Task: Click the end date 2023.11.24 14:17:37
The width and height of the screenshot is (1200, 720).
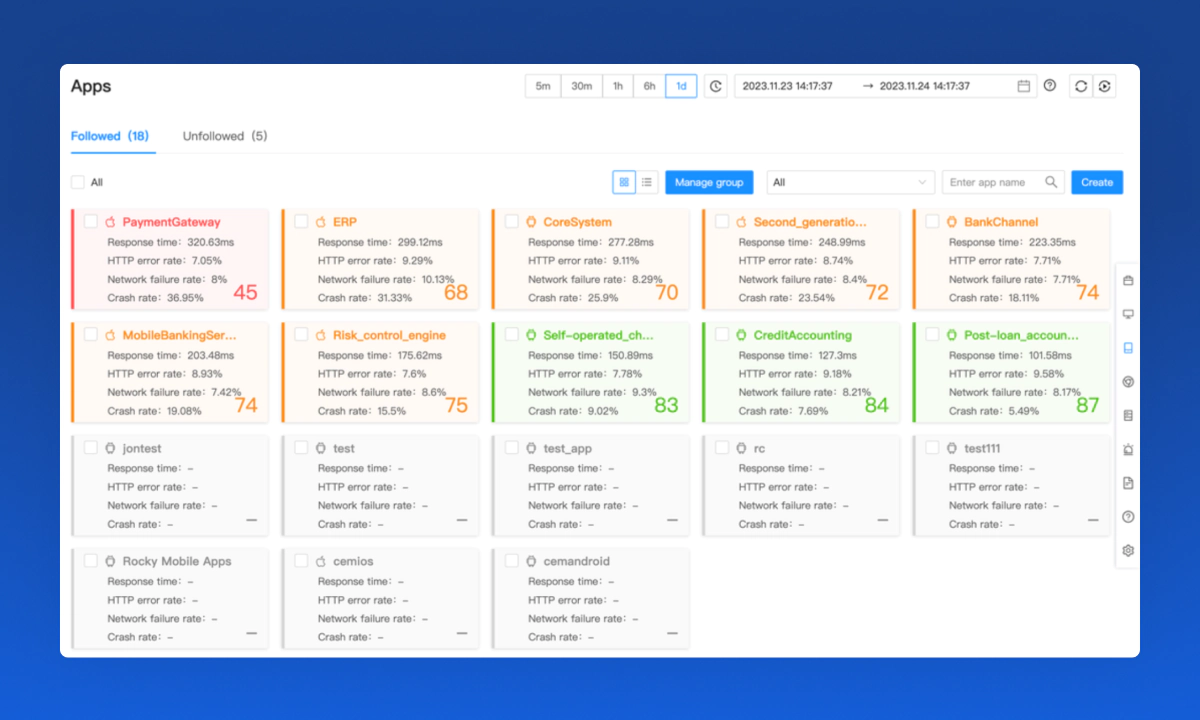Action: coord(925,86)
